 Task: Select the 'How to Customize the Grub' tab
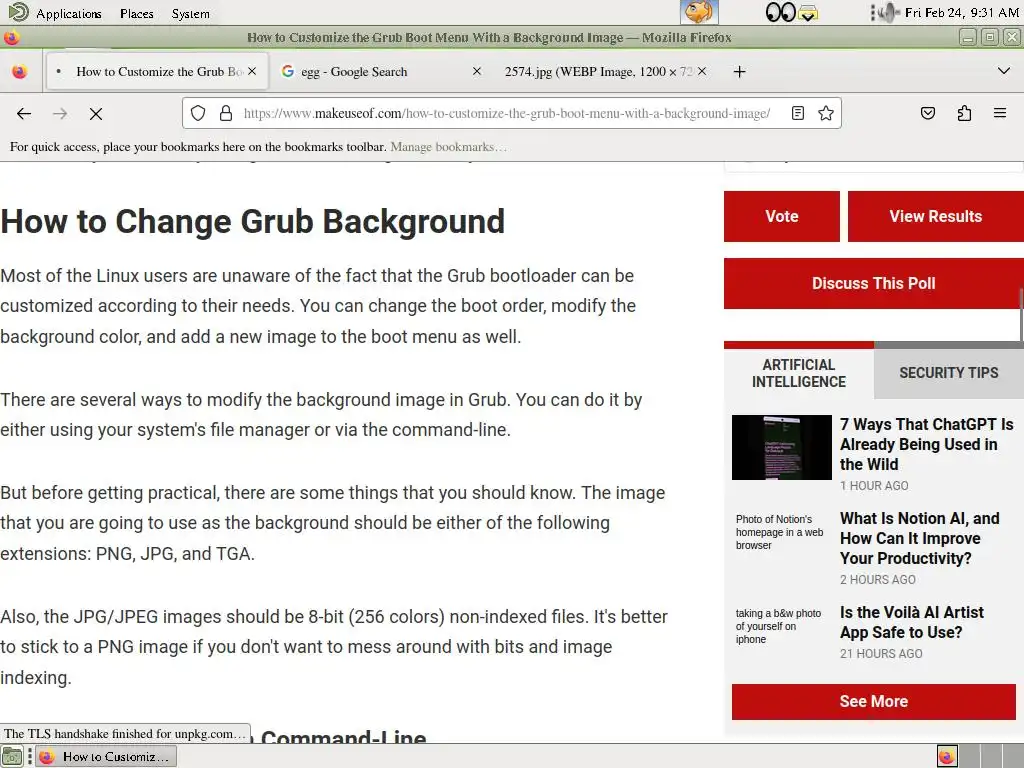click(x=157, y=72)
